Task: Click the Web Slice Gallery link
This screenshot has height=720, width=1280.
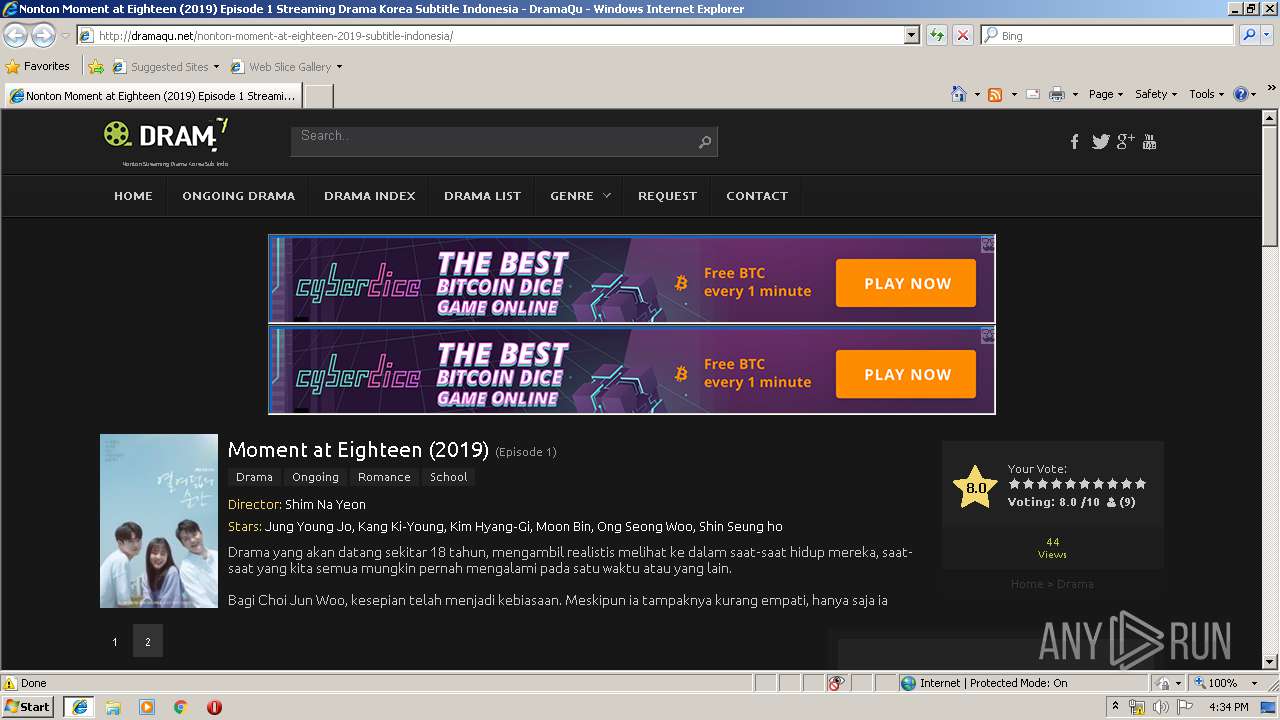Action: (x=286, y=67)
